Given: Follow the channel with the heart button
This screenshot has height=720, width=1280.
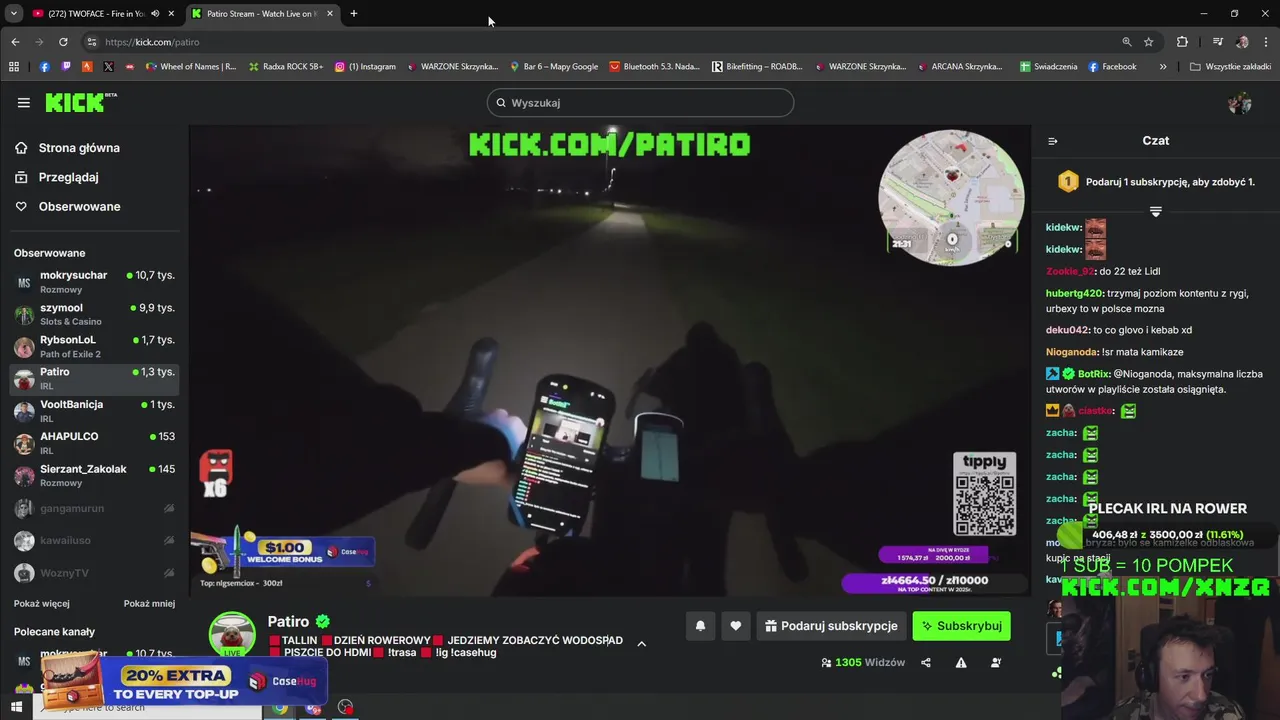Looking at the screenshot, I should click(x=735, y=626).
